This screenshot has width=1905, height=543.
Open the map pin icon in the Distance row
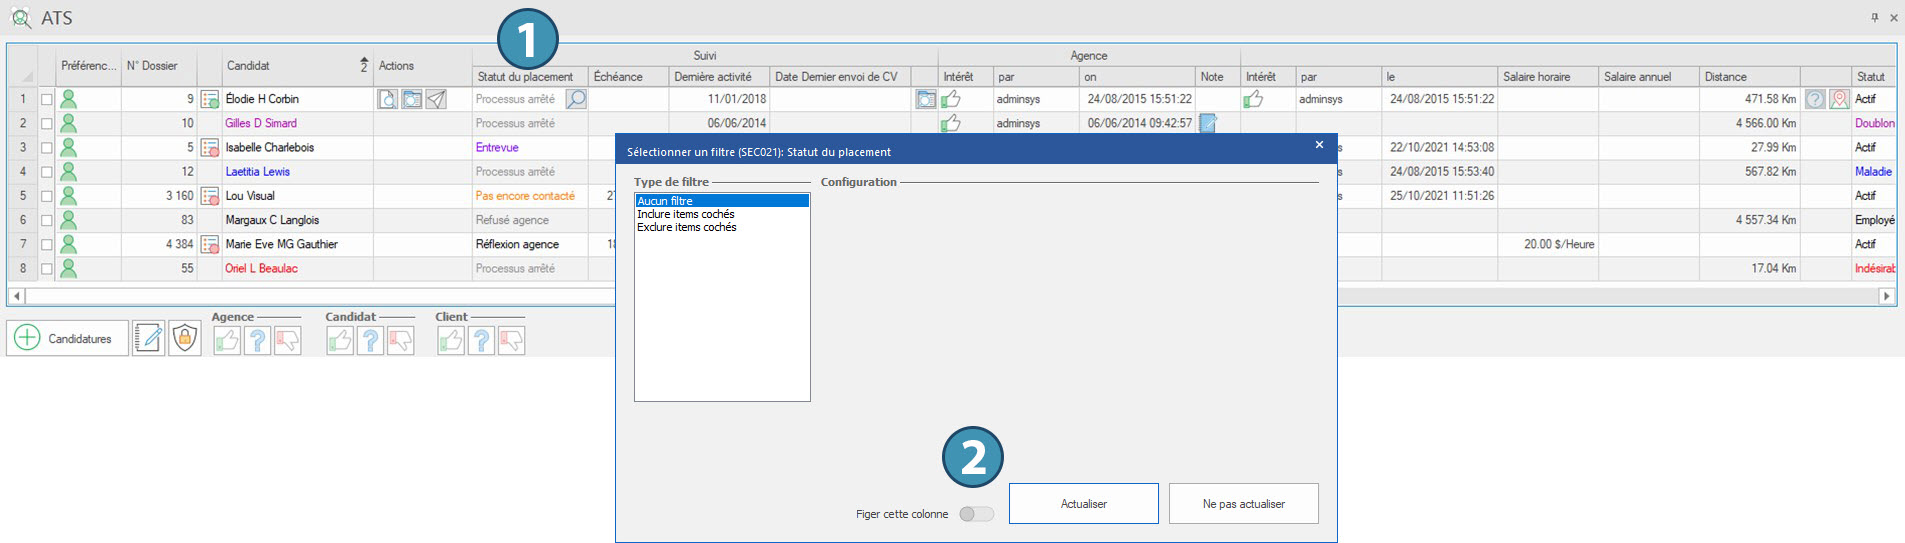pyautogui.click(x=1839, y=99)
